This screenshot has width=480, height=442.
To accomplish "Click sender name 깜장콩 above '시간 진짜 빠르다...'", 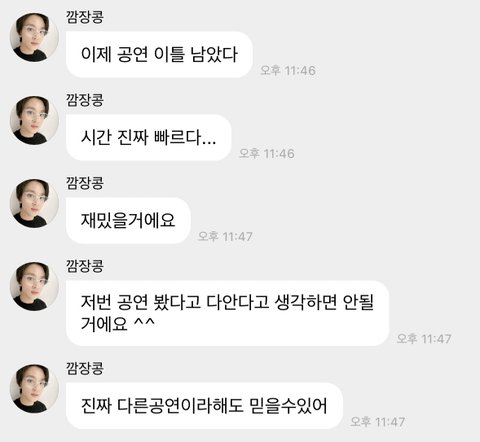I will (85, 100).
